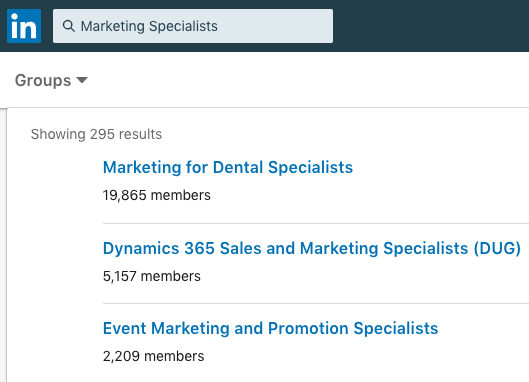529x382 pixels.
Task: Click the (DUG) portion of the group title
Action: [x=497, y=249]
